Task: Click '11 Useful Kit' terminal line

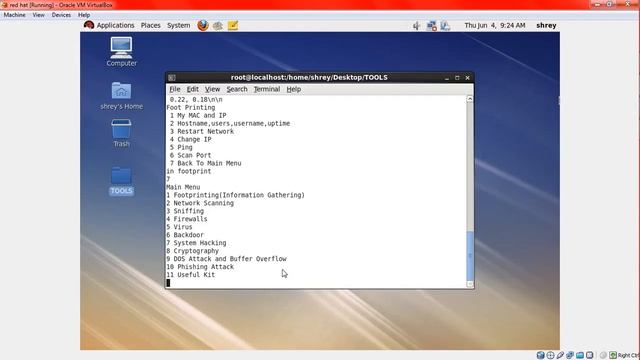Action: 191,275
